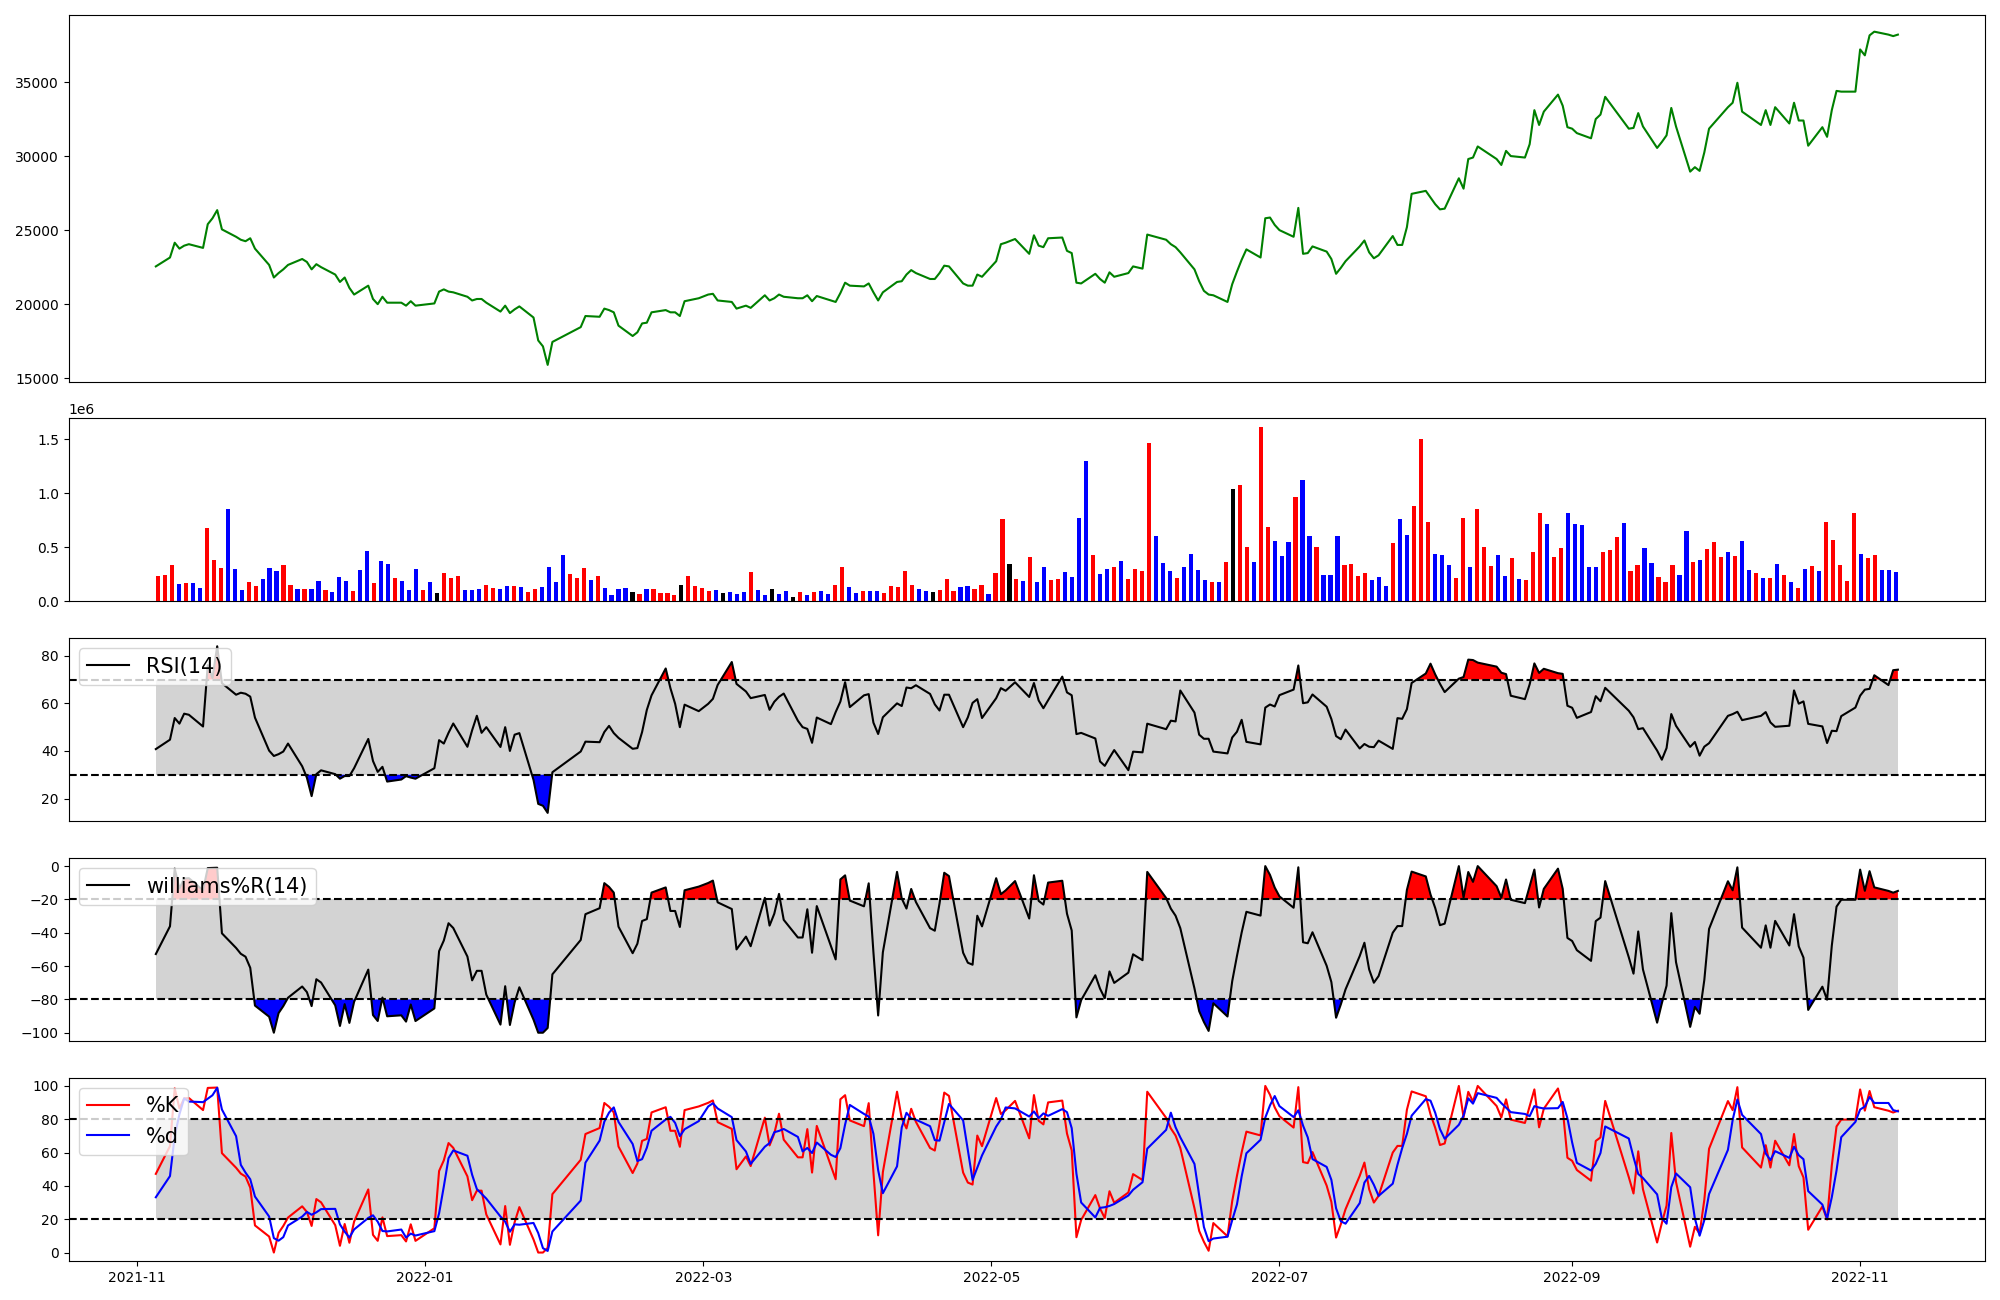The width and height of the screenshot is (2000, 1300).
Task: Click the %K legend entry
Action: (x=161, y=1105)
